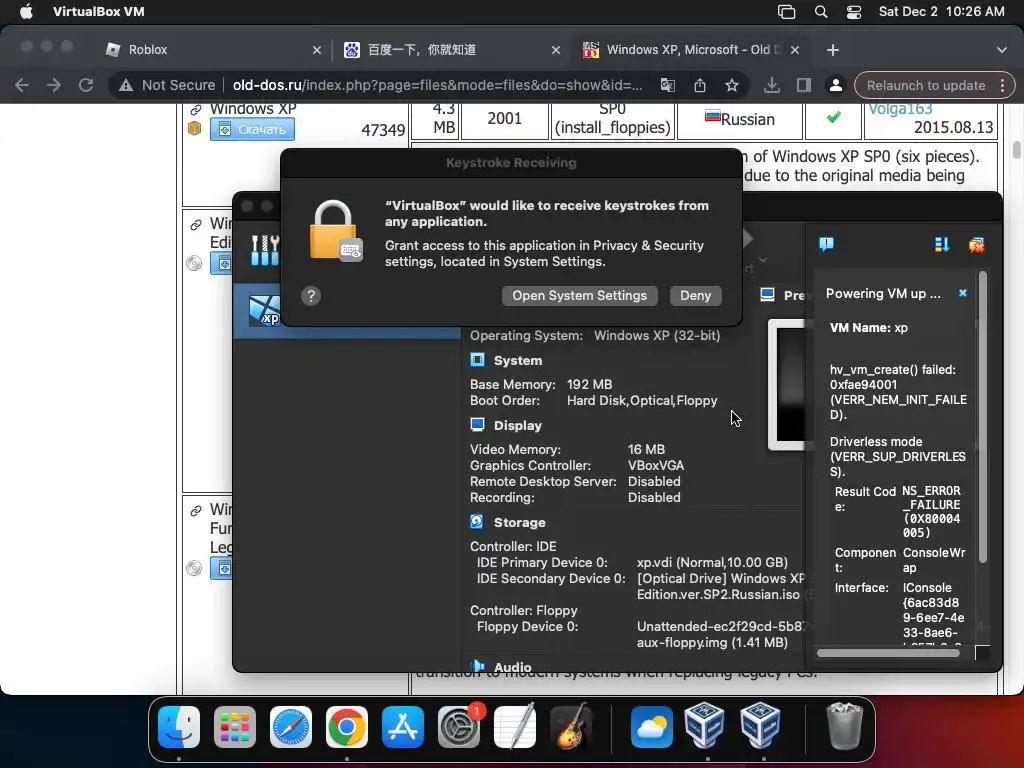Open Chrome from the dock
The image size is (1024, 768).
(x=347, y=727)
